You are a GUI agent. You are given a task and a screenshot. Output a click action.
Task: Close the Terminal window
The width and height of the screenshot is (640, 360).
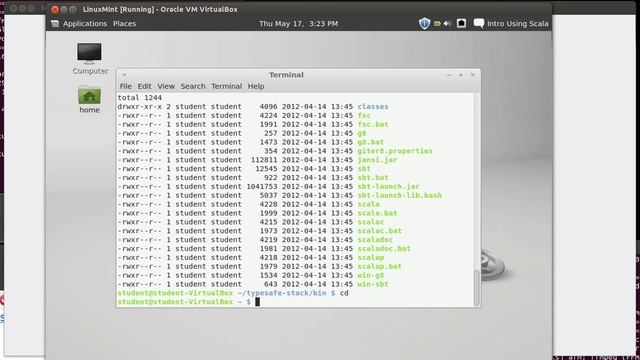pyautogui.click(x=472, y=75)
